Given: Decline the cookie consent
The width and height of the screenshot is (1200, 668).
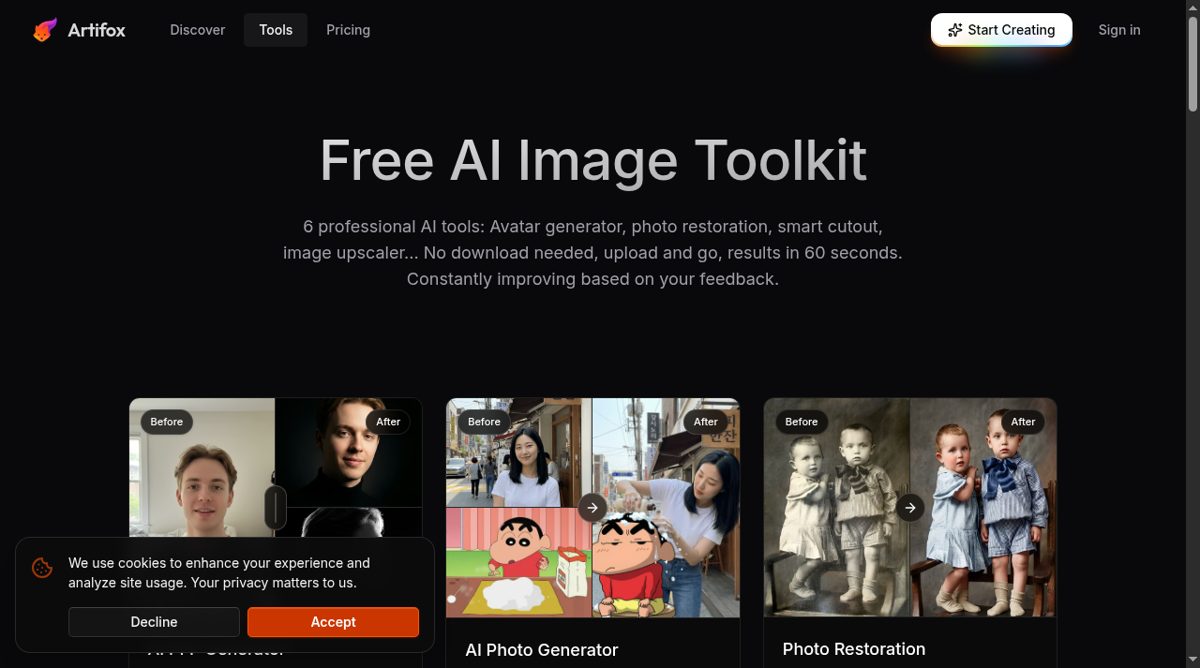Looking at the screenshot, I should (x=154, y=622).
